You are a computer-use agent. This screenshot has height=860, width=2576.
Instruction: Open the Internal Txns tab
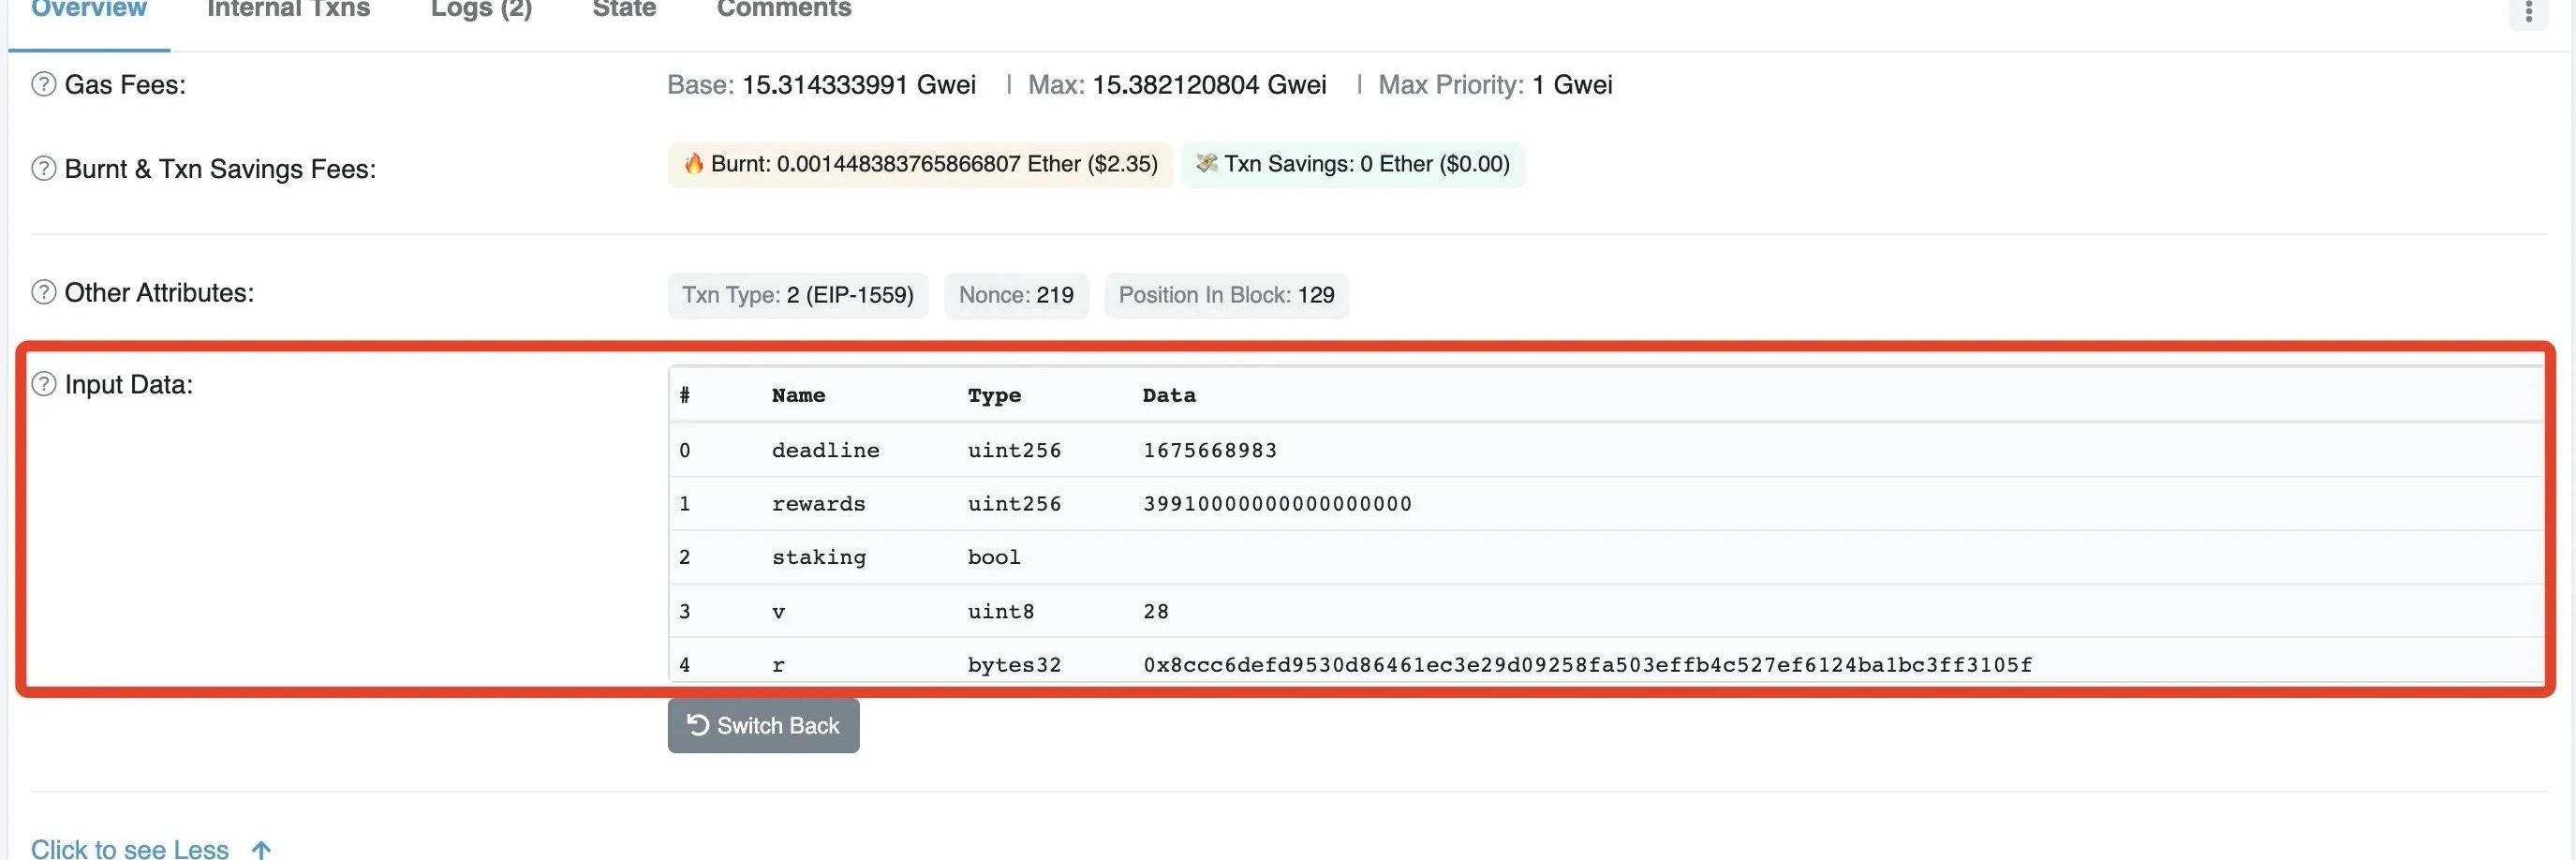[x=288, y=10]
